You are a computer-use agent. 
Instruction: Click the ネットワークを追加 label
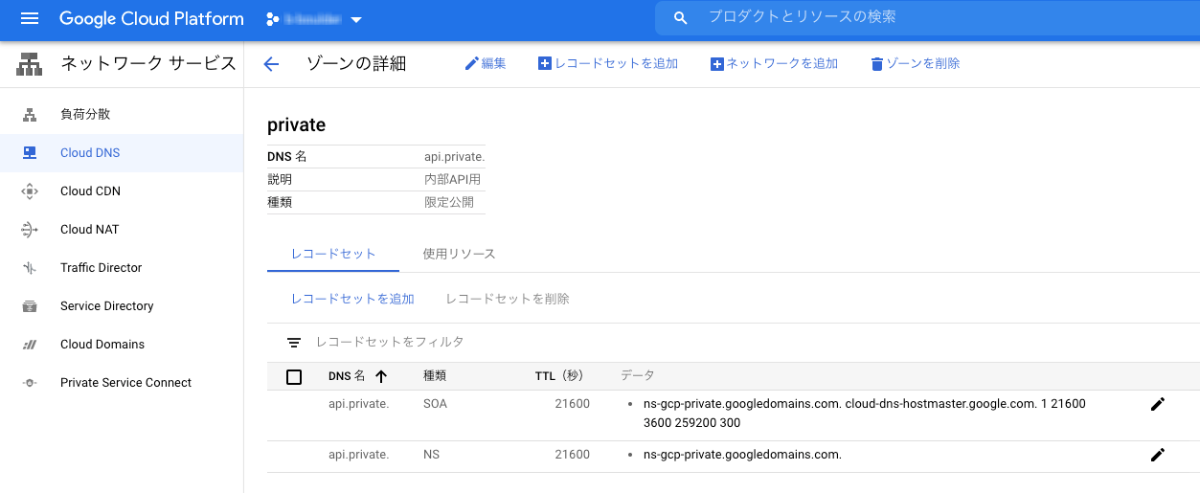782,64
